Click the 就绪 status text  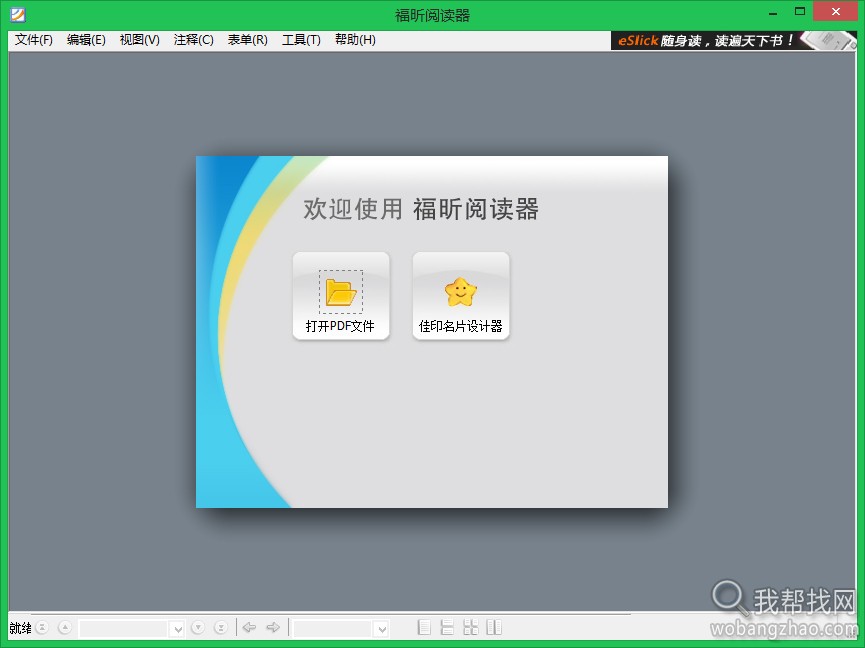point(20,628)
